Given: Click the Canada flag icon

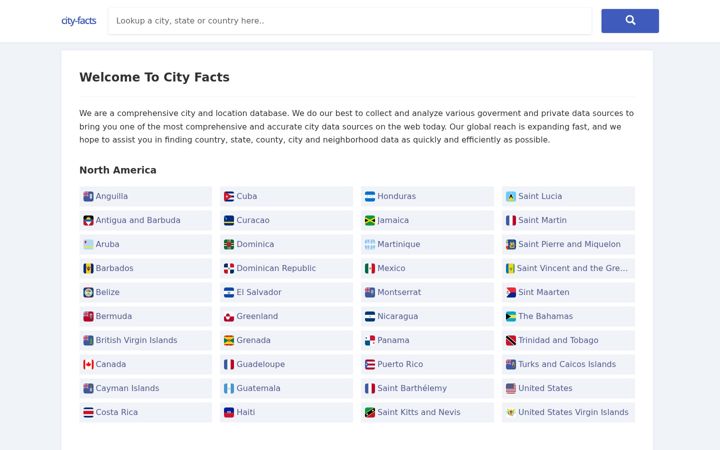Looking at the screenshot, I should pos(88,365).
